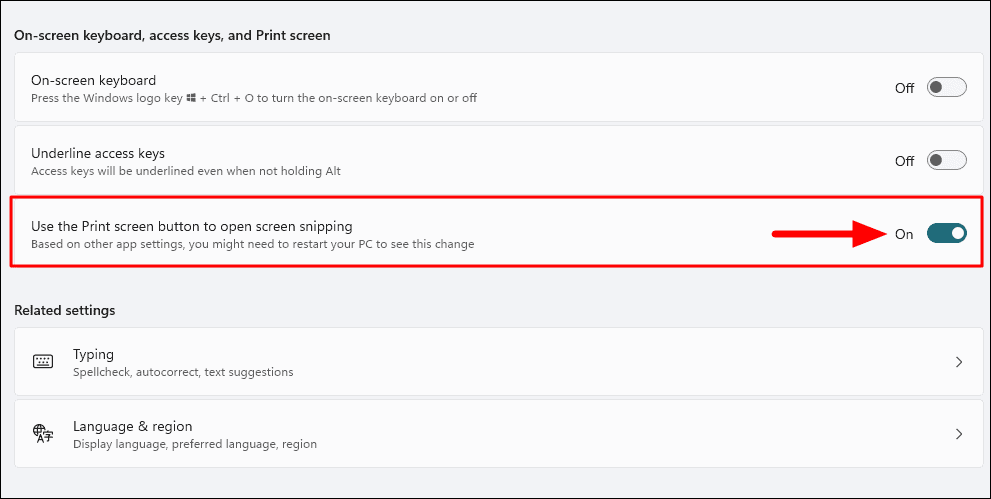Click the Windows logo glyph in keyboard description
The width and height of the screenshot is (991, 499).
192,99
